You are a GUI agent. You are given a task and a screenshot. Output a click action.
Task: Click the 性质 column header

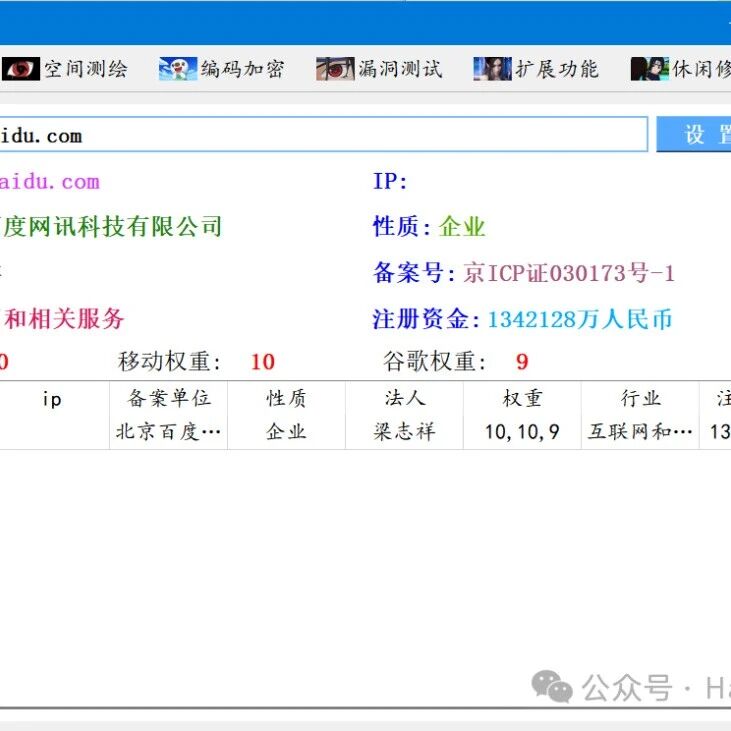(286, 399)
